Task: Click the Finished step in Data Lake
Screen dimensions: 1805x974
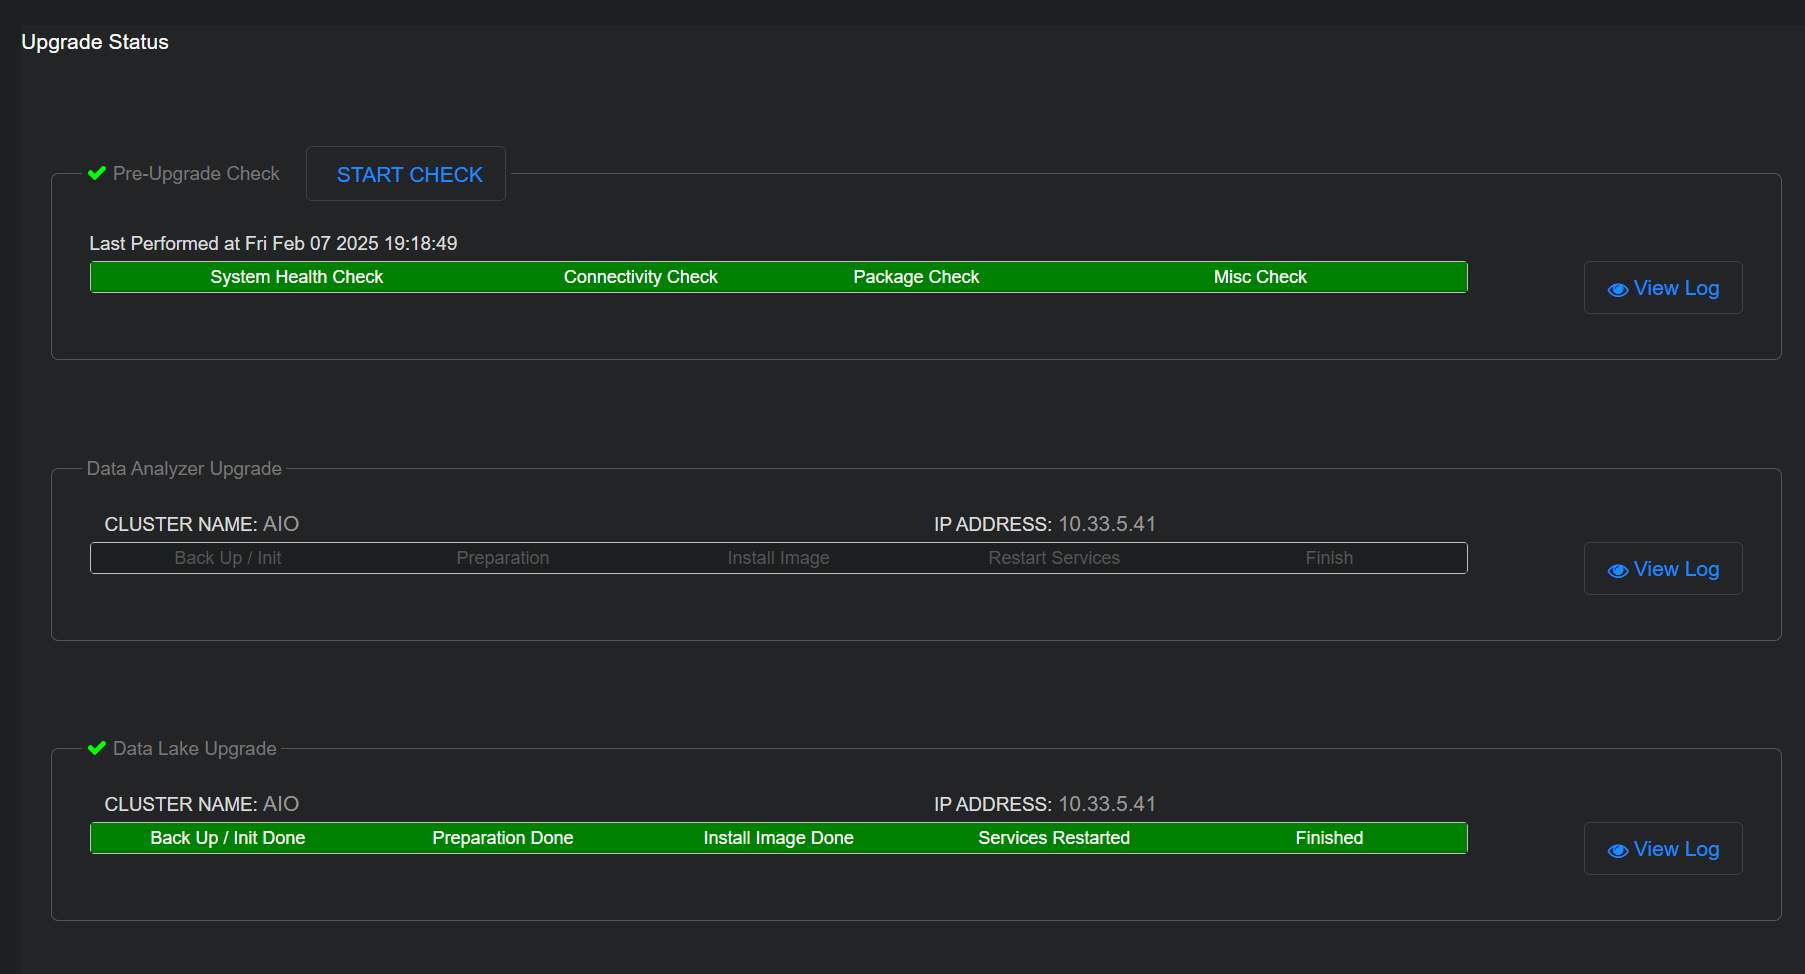Action: click(x=1329, y=838)
